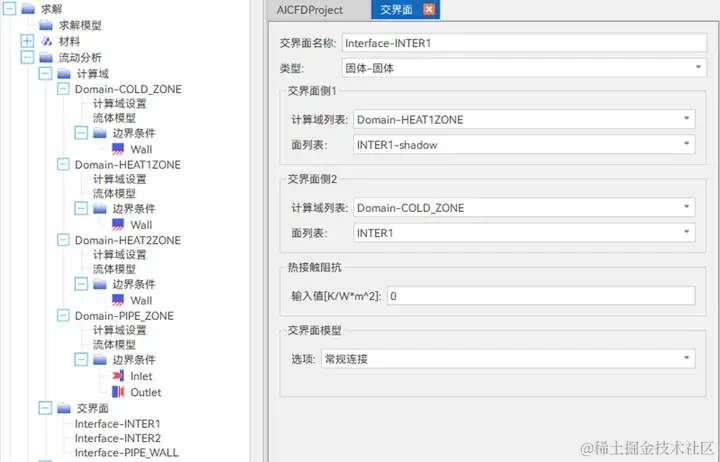The width and height of the screenshot is (720, 462).
Task: Select Domain-HEAT2ZONE in the tree
Action: click(x=128, y=240)
